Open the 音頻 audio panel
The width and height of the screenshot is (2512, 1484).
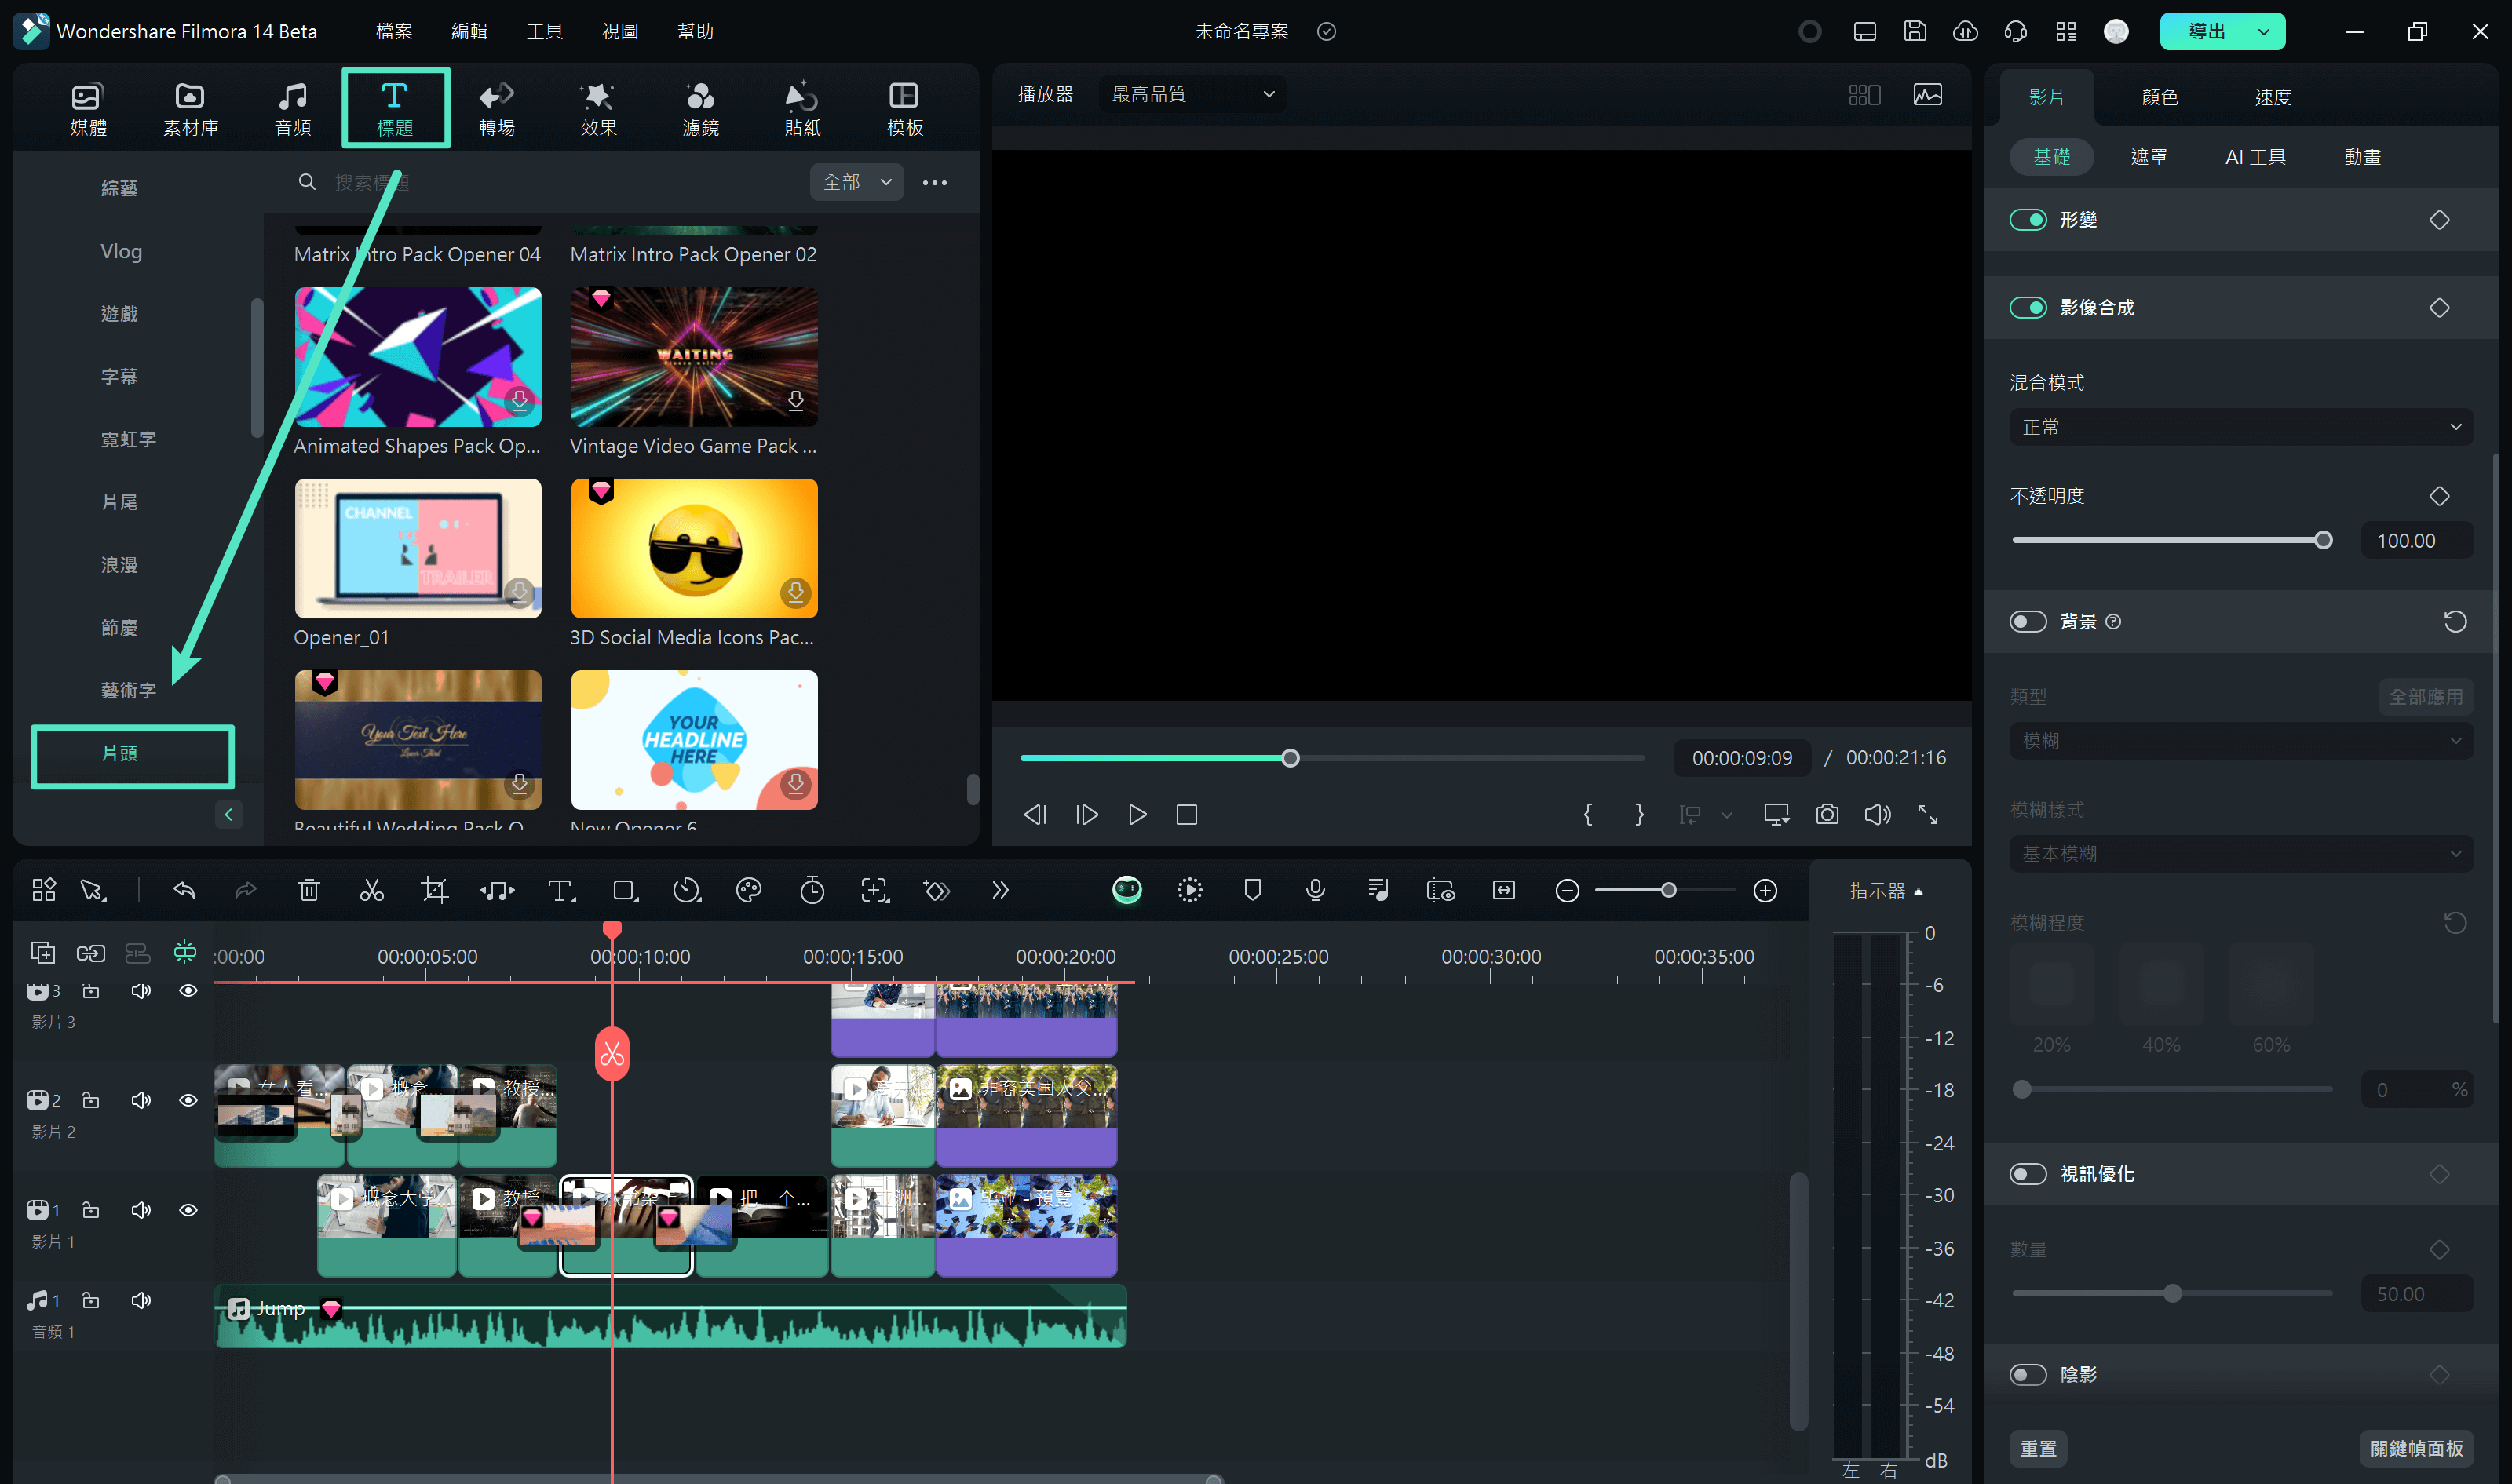[292, 108]
